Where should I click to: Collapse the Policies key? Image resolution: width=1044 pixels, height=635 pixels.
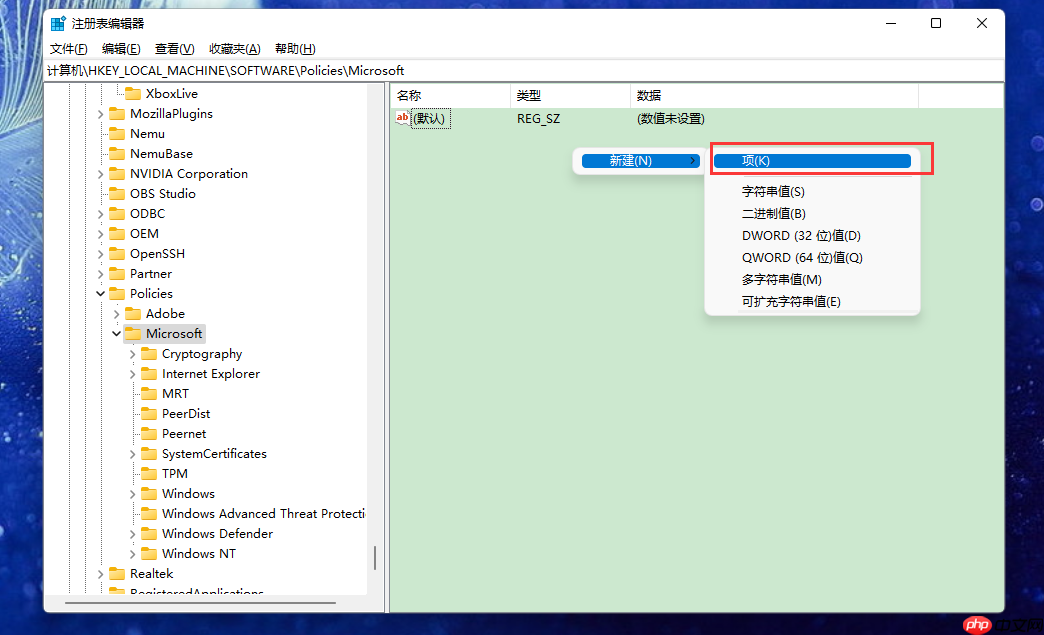click(99, 293)
